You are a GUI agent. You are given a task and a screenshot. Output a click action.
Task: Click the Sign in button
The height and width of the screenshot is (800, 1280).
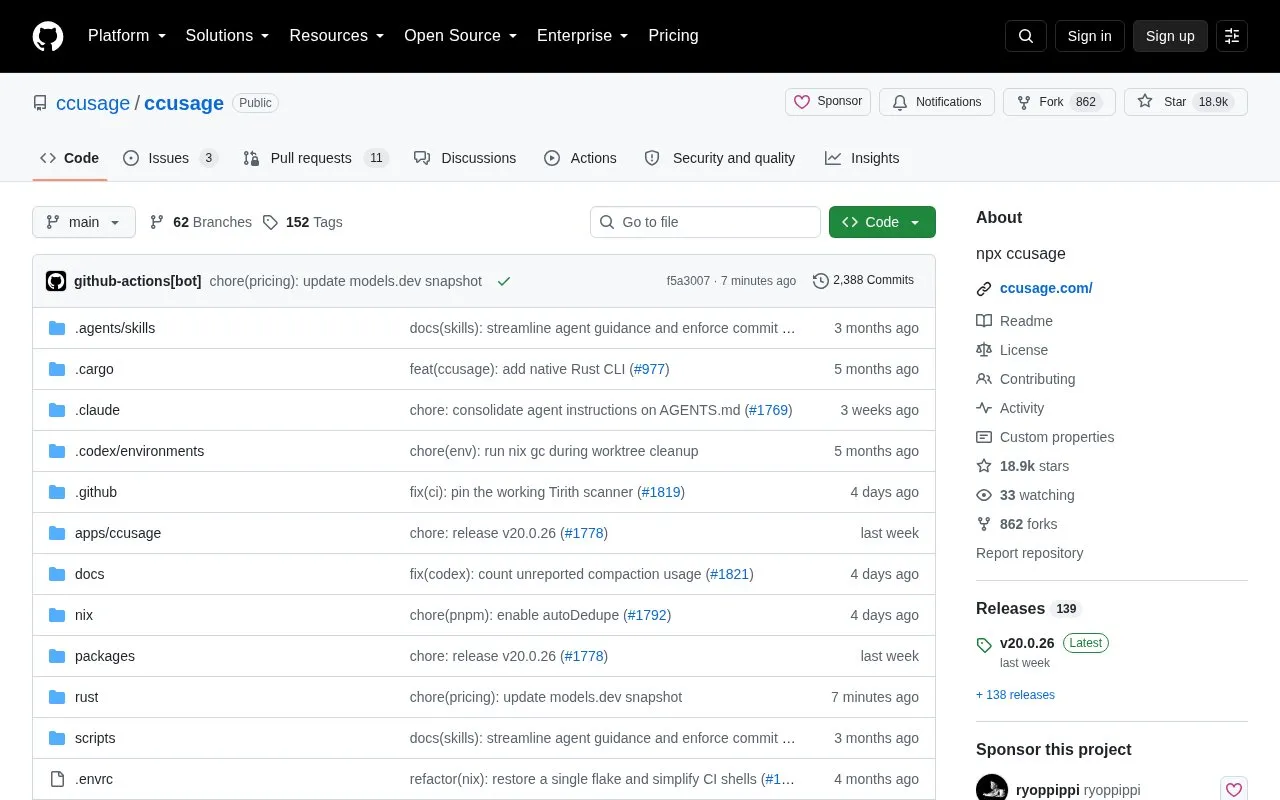click(x=1089, y=36)
